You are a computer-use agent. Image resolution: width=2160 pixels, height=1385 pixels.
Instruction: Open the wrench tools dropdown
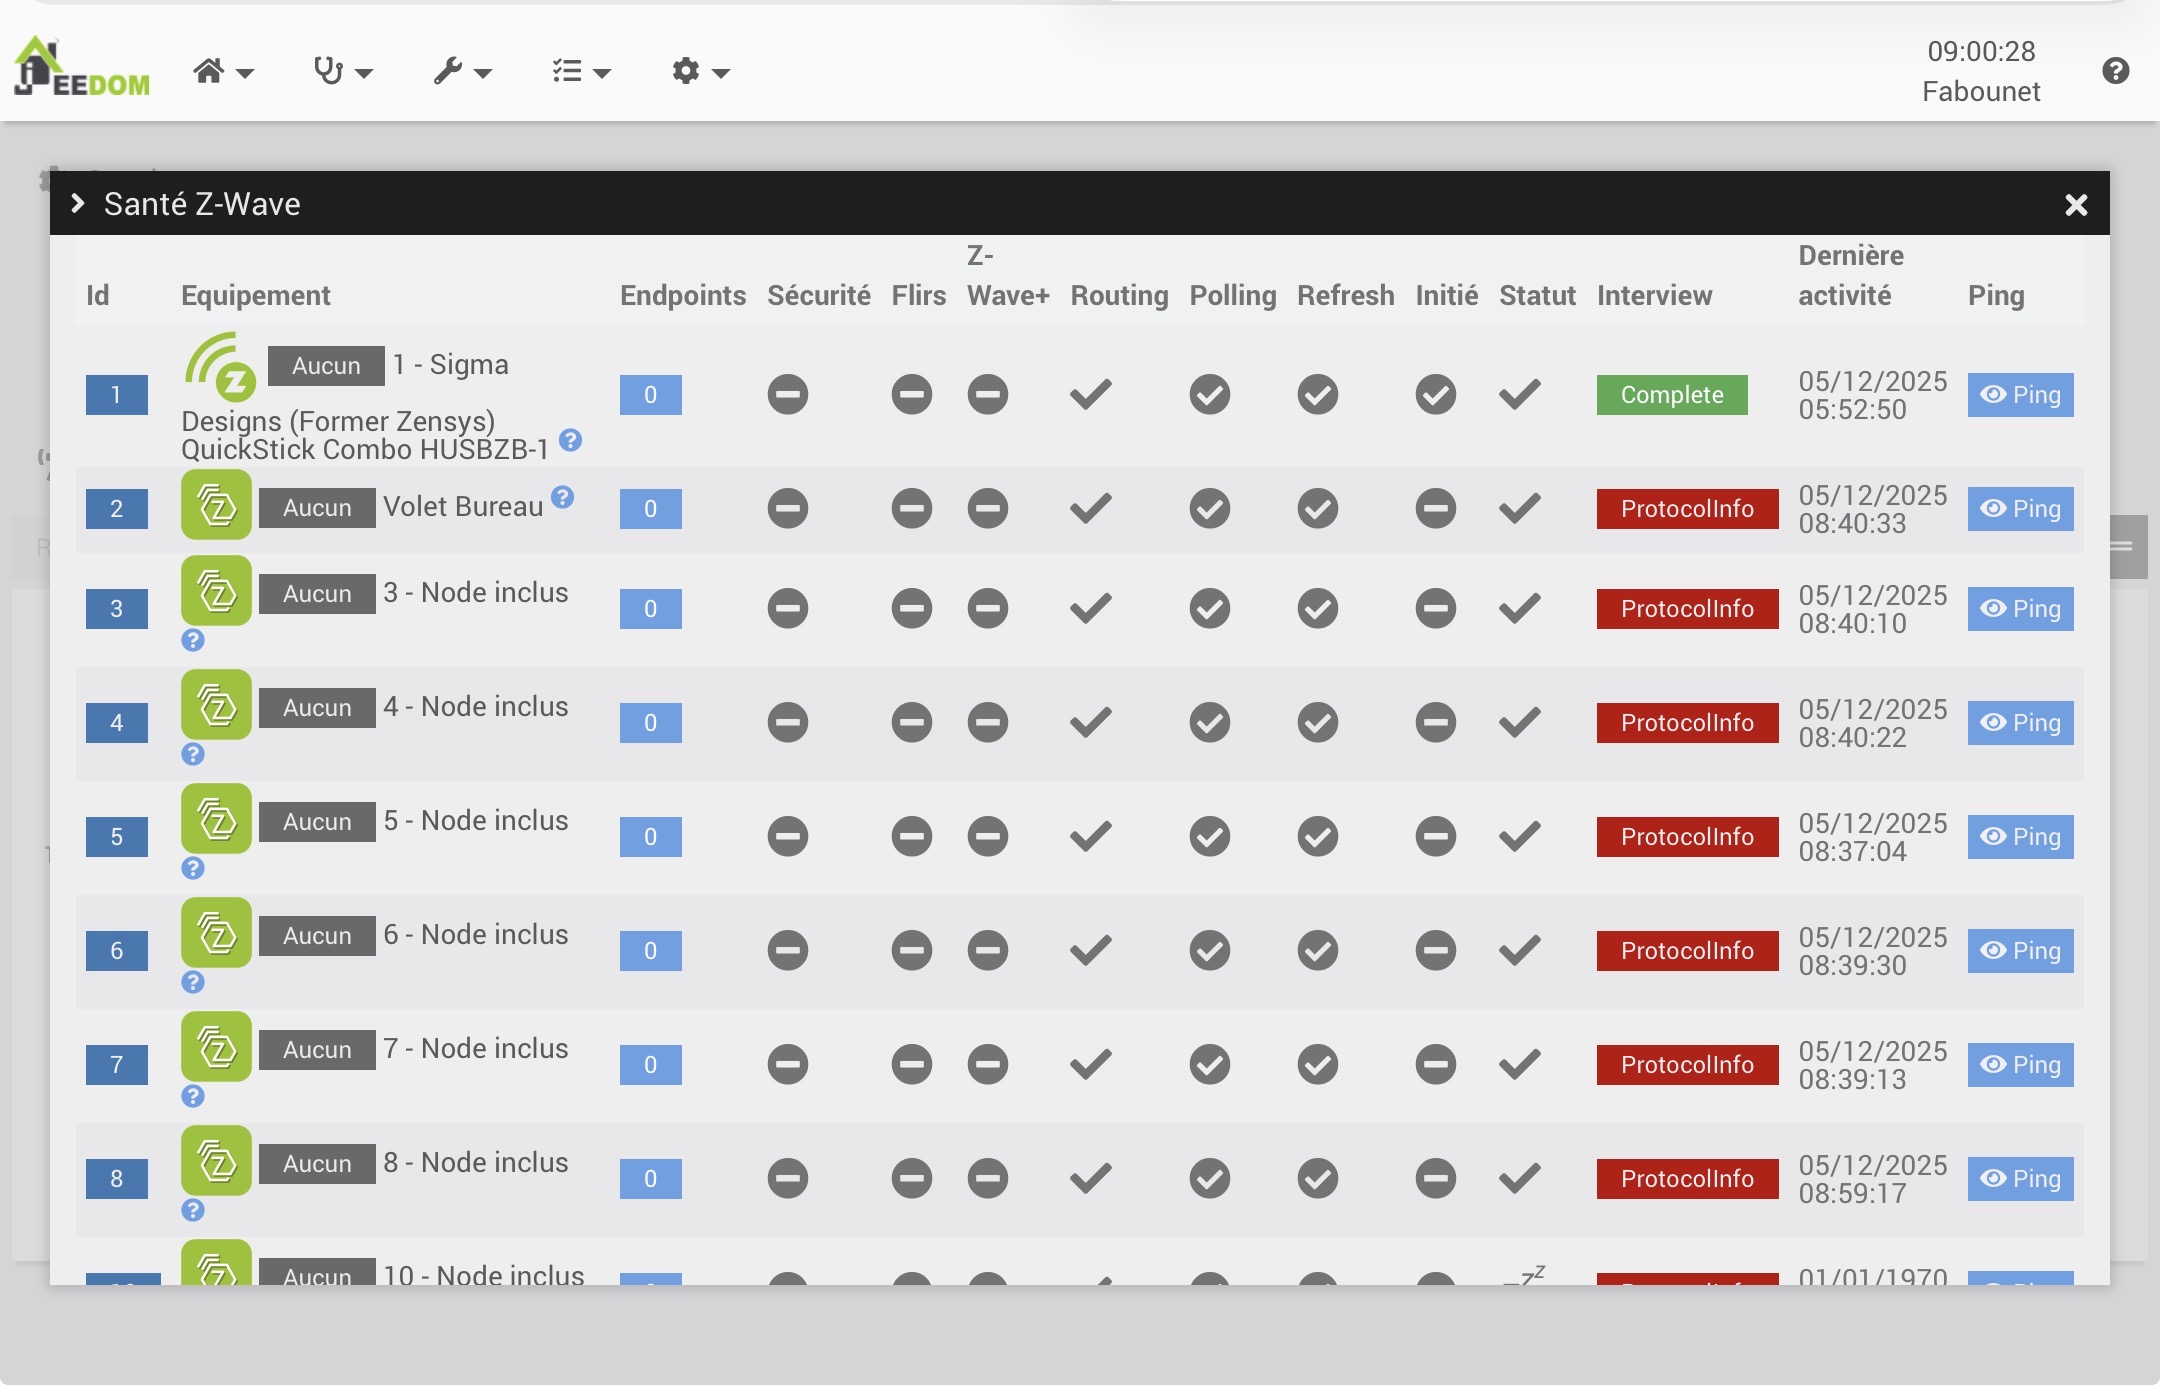[x=462, y=71]
